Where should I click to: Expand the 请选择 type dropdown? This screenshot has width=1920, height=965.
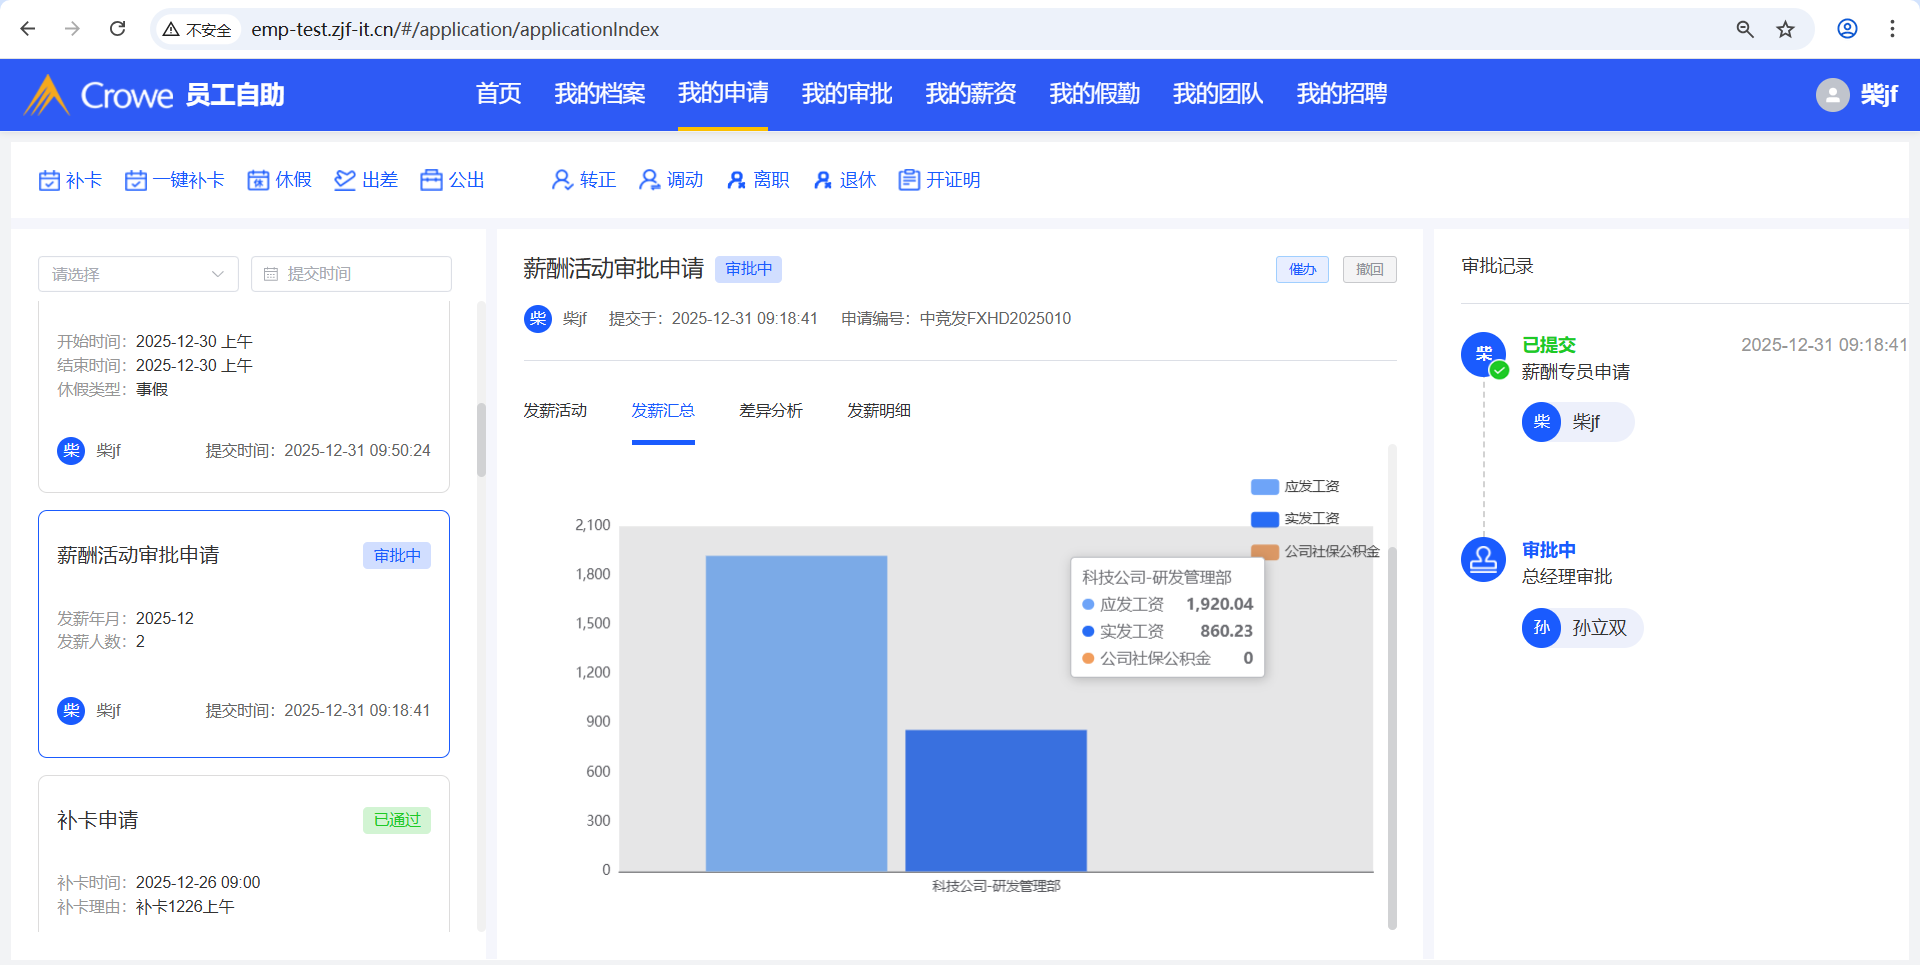pyautogui.click(x=138, y=274)
